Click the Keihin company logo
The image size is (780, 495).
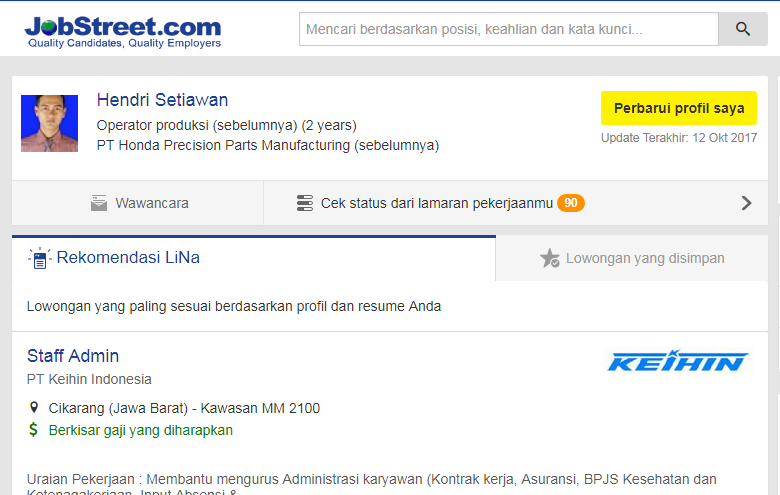(678, 361)
